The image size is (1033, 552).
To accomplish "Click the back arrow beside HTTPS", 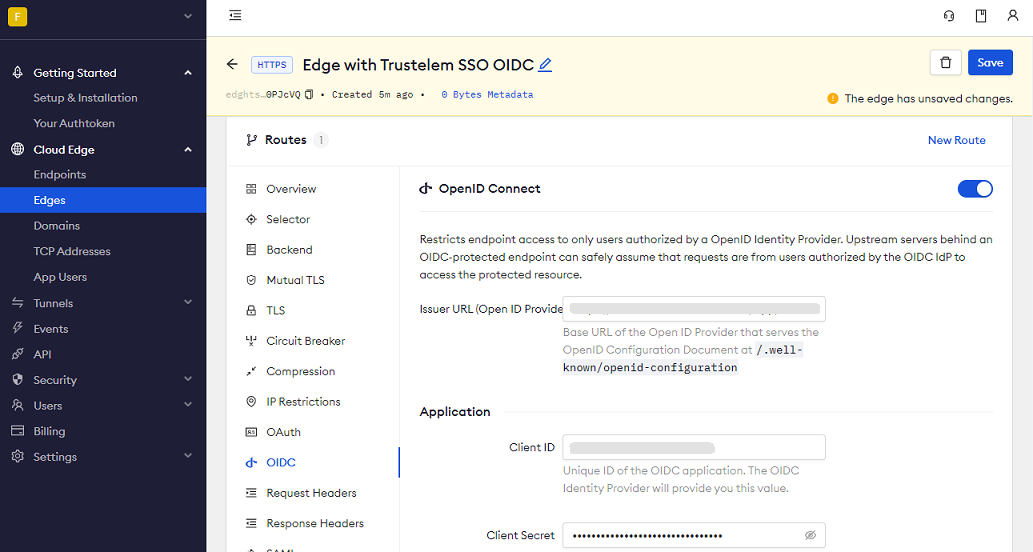I will tap(232, 64).
